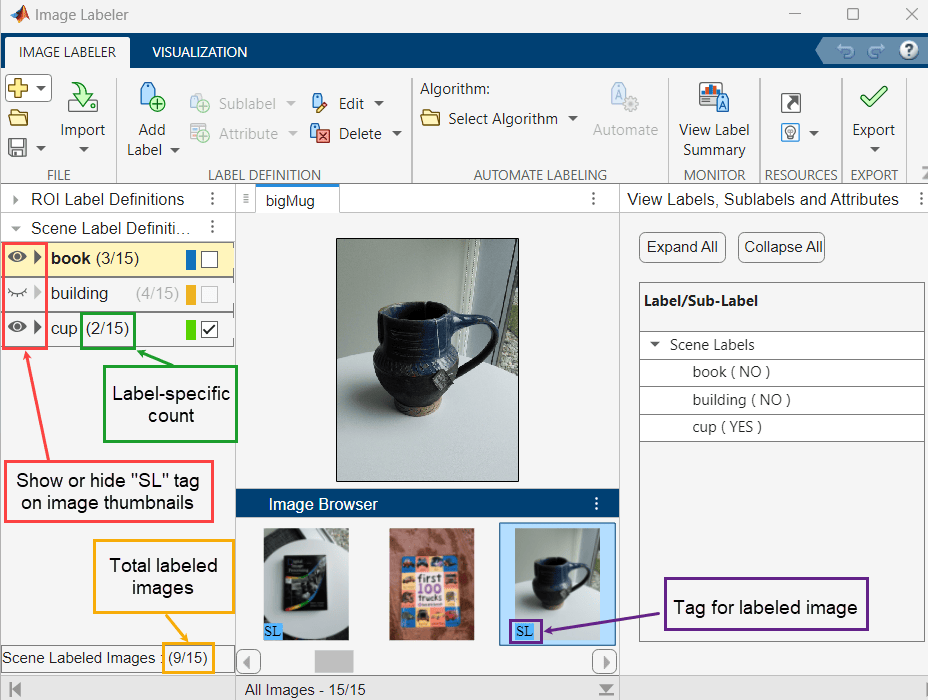Image resolution: width=928 pixels, height=700 pixels.
Task: Uncheck the cup scene label checkbox
Action: click(x=210, y=330)
